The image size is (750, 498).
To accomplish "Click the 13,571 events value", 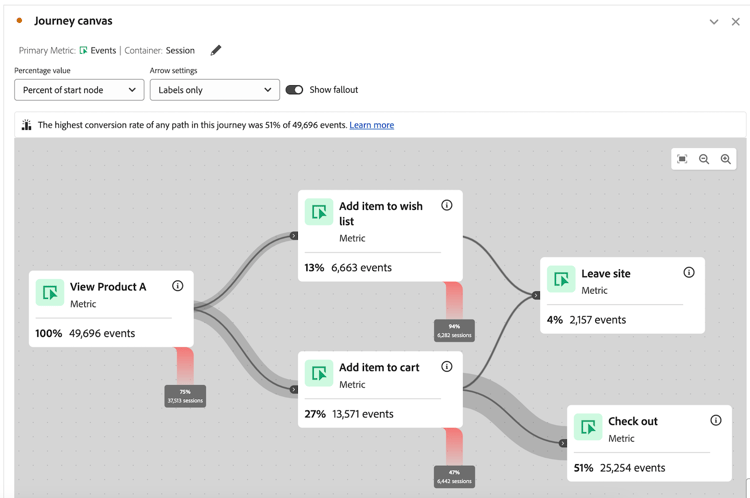I will click(x=363, y=414).
